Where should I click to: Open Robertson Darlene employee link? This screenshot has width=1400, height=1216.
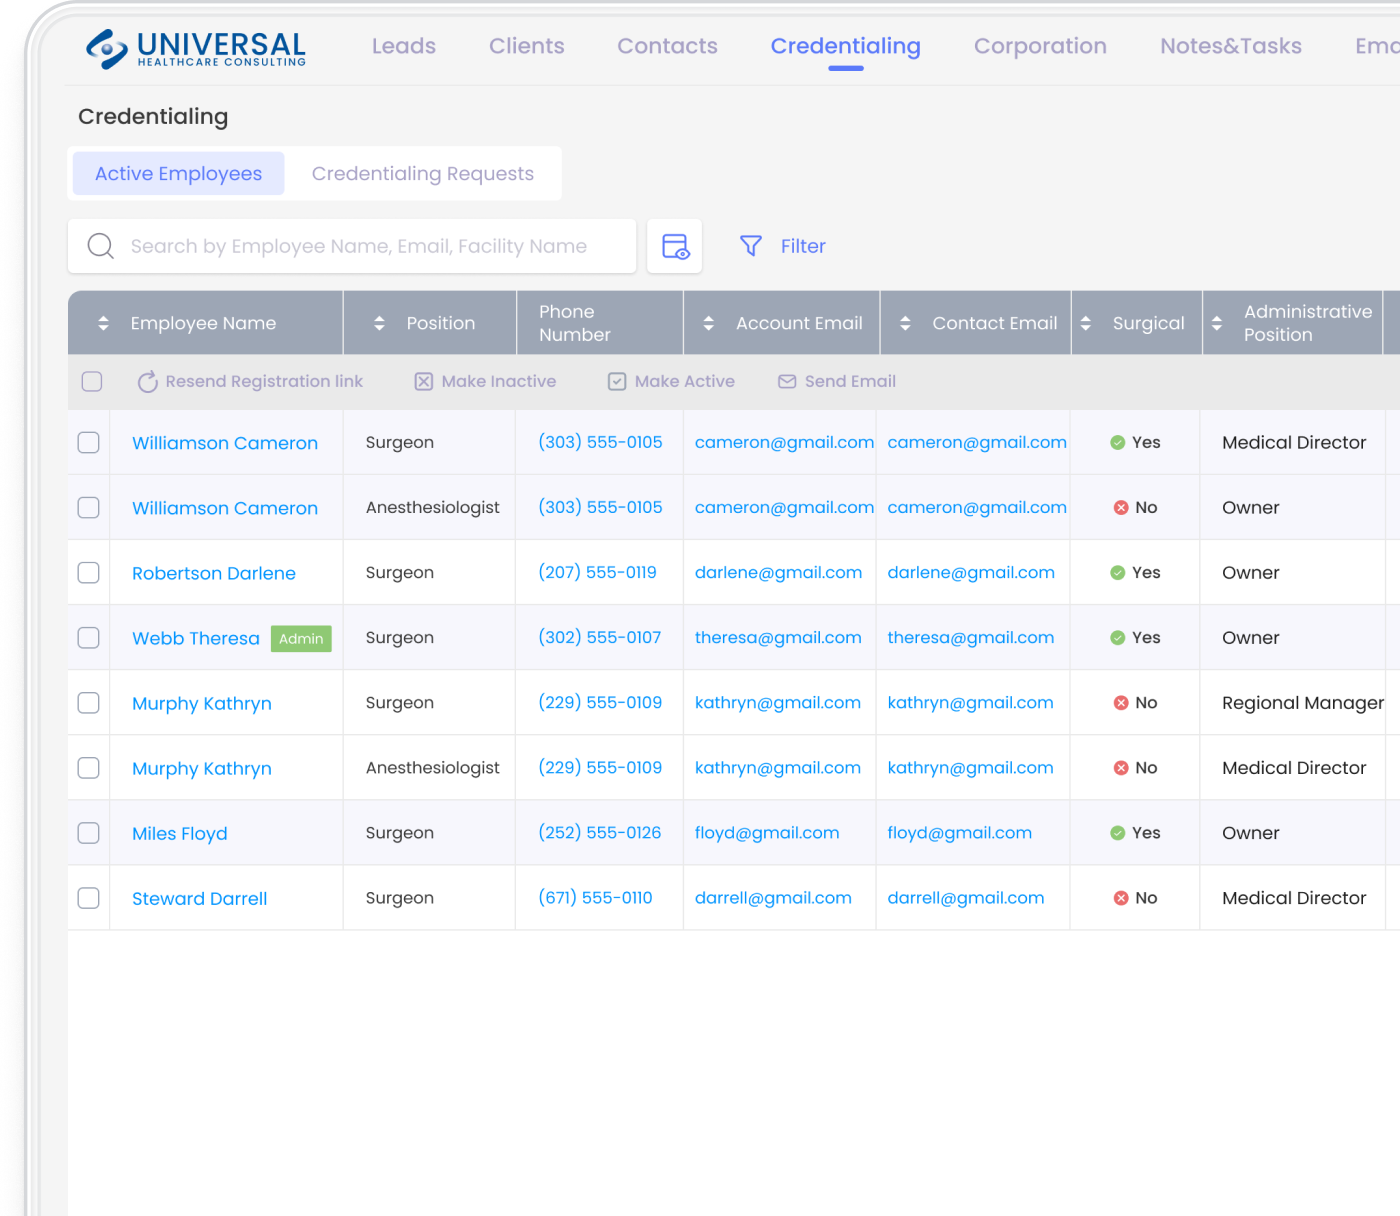point(214,573)
